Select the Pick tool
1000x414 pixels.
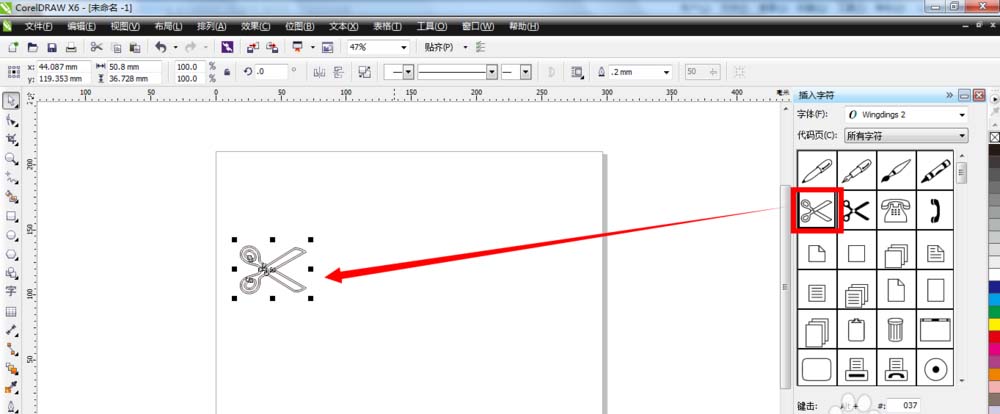click(11, 101)
